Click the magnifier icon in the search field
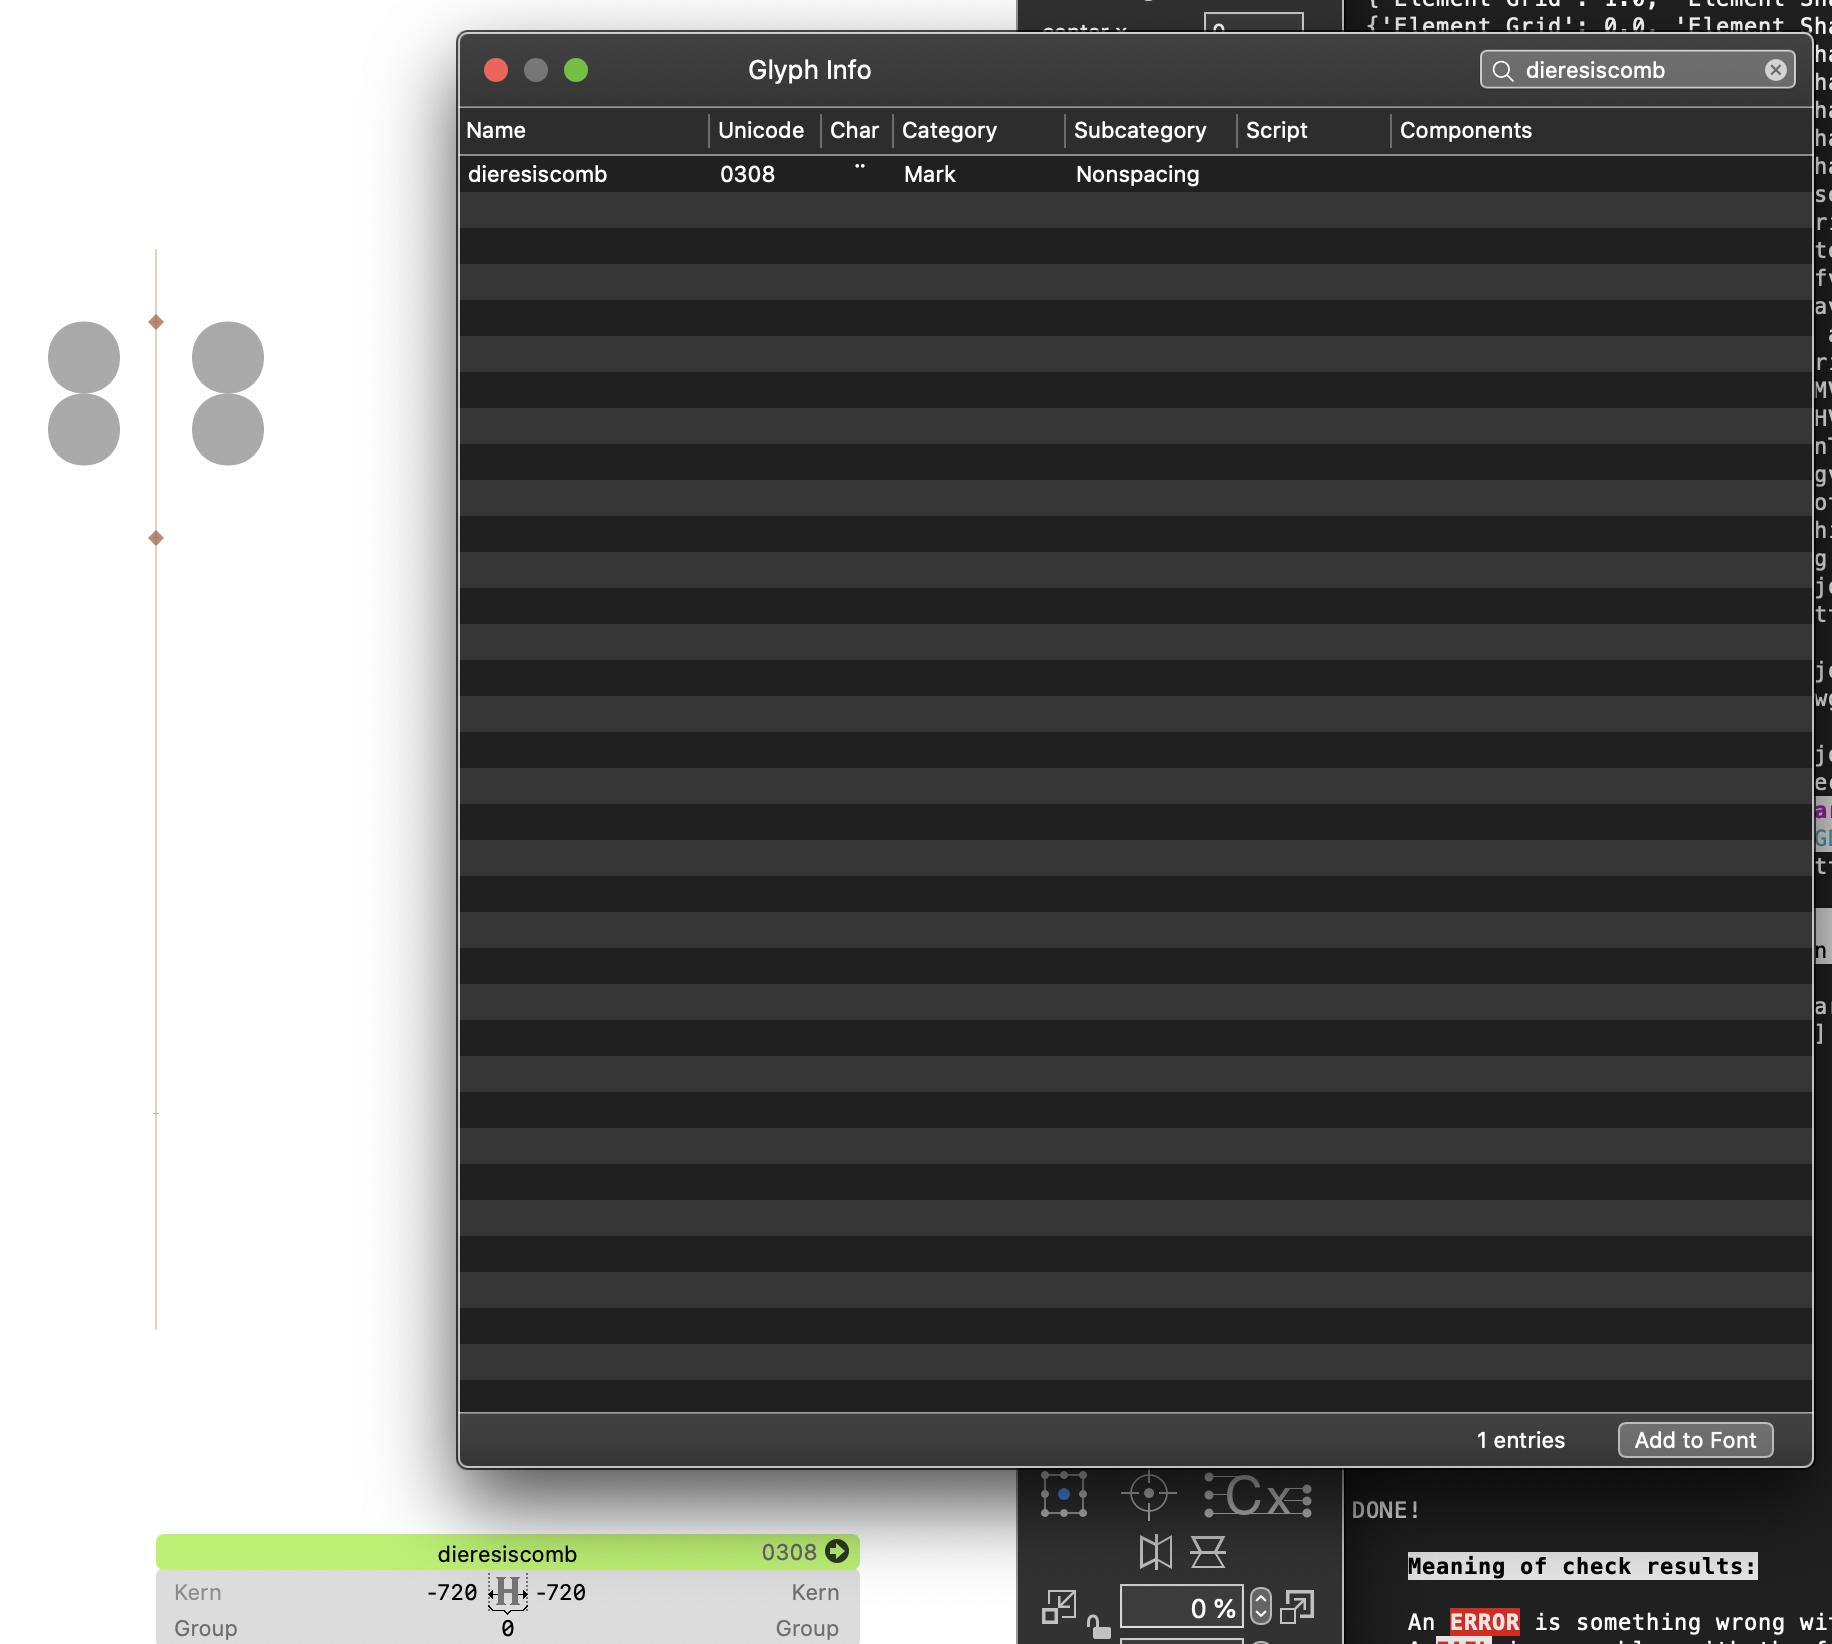The height and width of the screenshot is (1644, 1832). pos(1504,70)
